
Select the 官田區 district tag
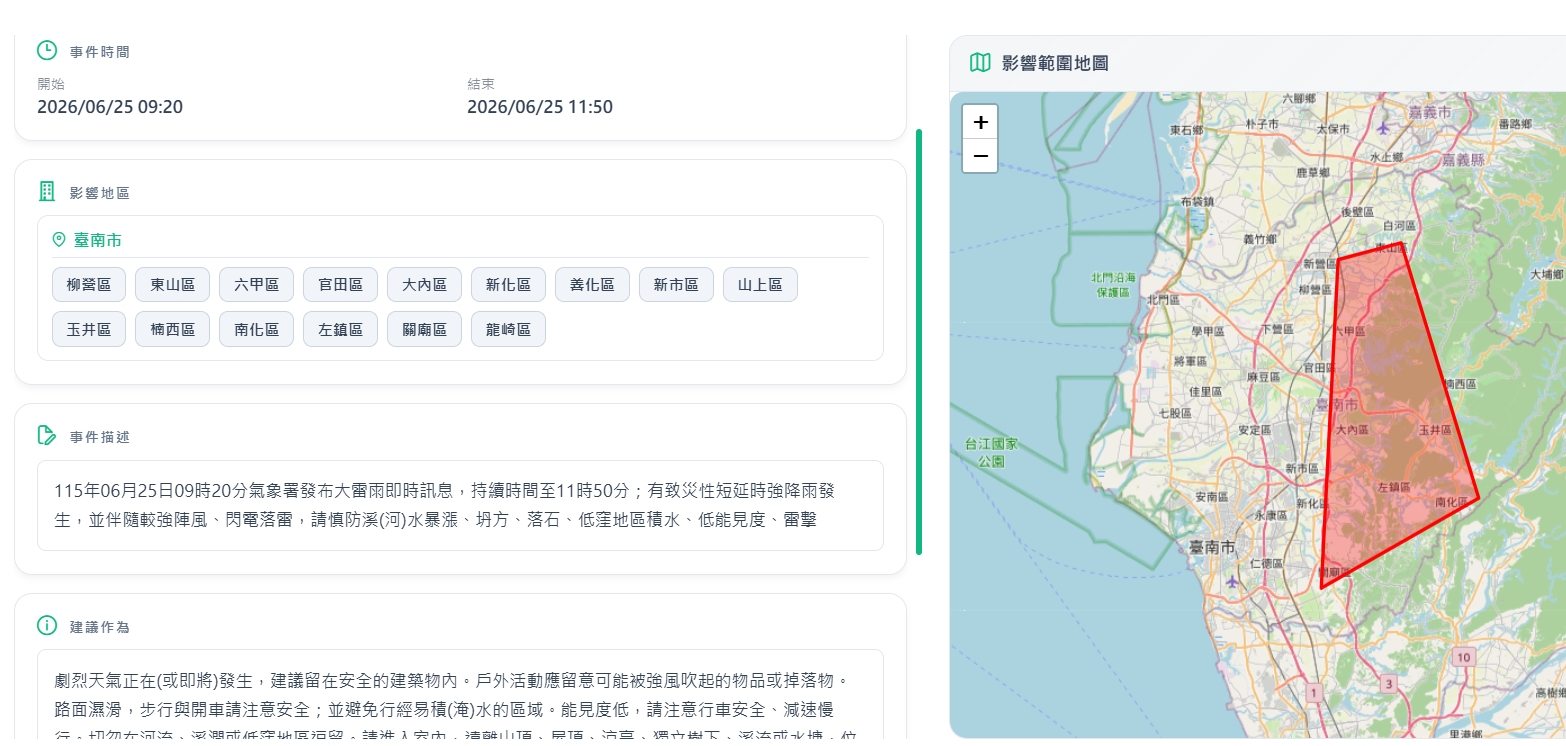[x=341, y=285]
